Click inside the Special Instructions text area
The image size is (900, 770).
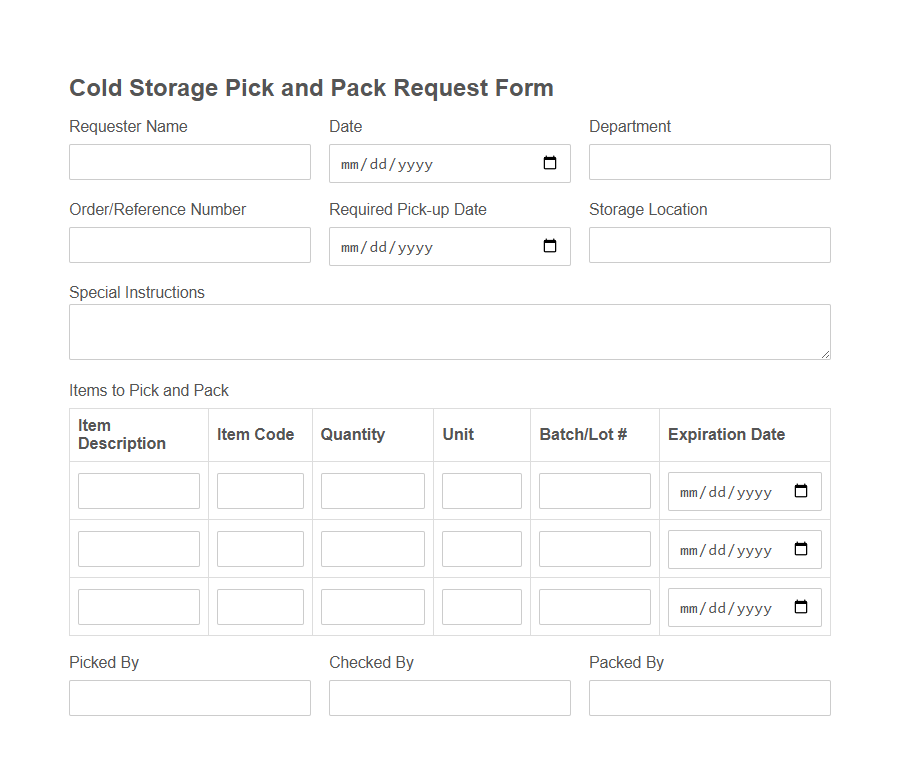click(x=449, y=330)
